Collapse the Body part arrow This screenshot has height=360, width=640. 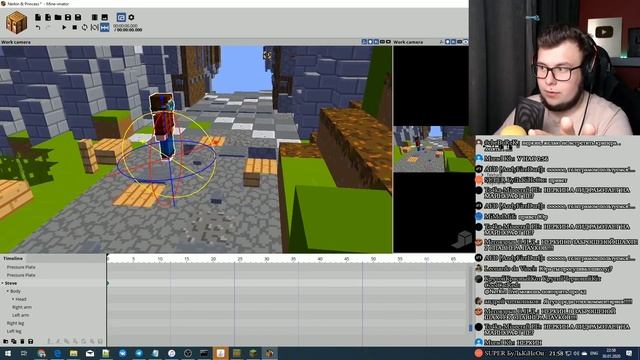pyautogui.click(x=7, y=291)
